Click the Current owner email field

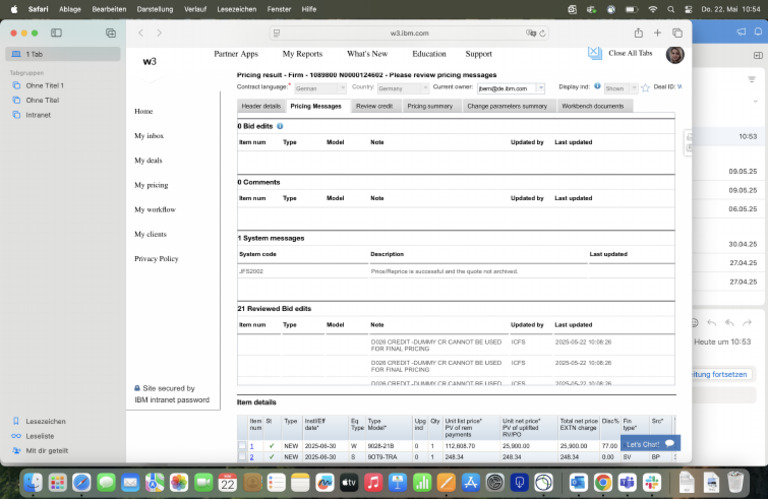[x=507, y=89]
